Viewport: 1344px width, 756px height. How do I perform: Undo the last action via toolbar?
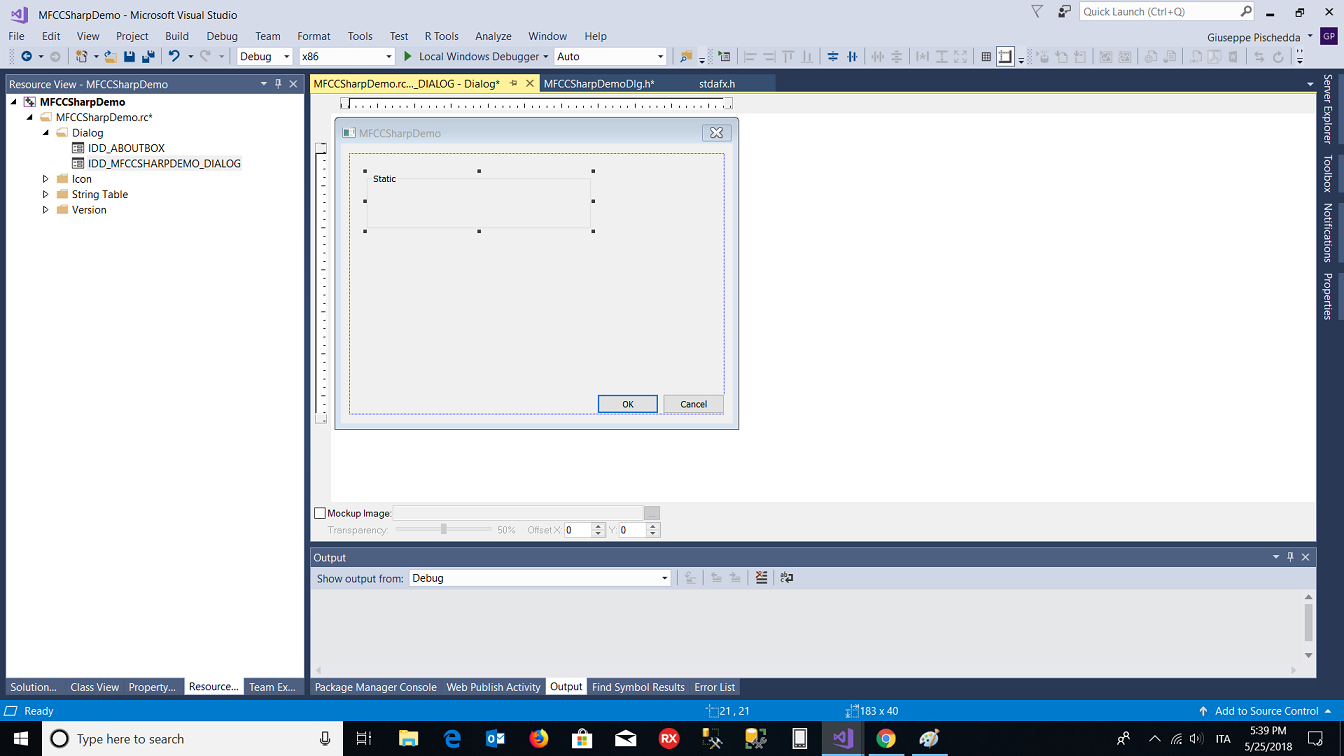click(x=174, y=57)
